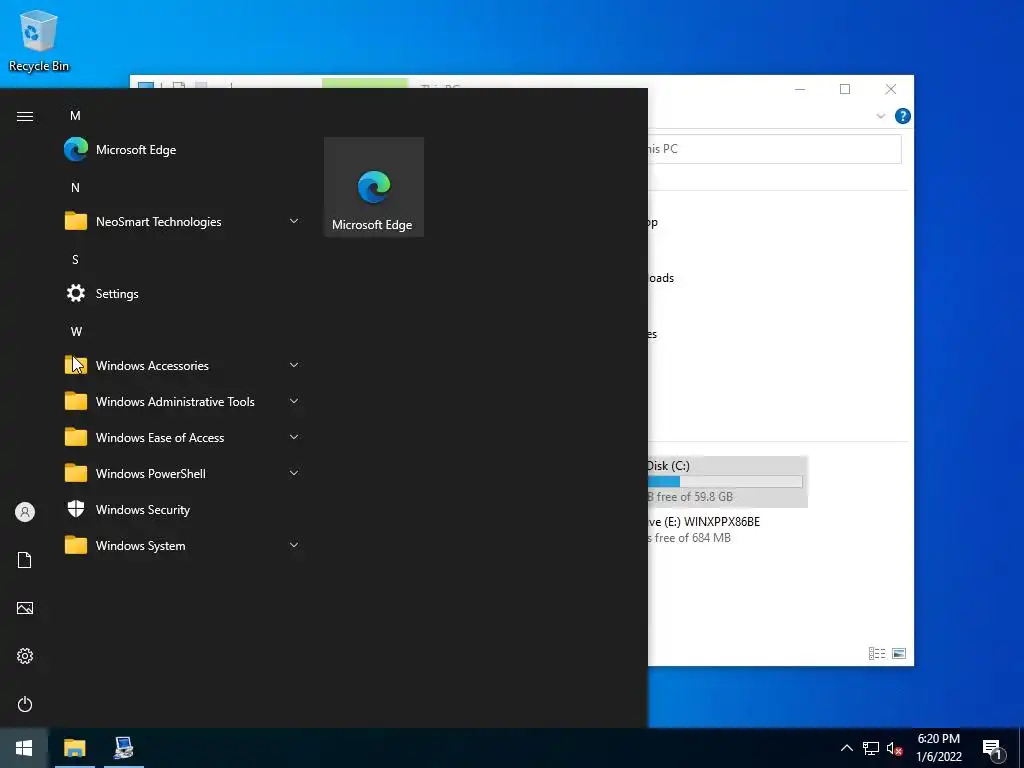
Task: Close the File Explorer window
Action: 891,89
